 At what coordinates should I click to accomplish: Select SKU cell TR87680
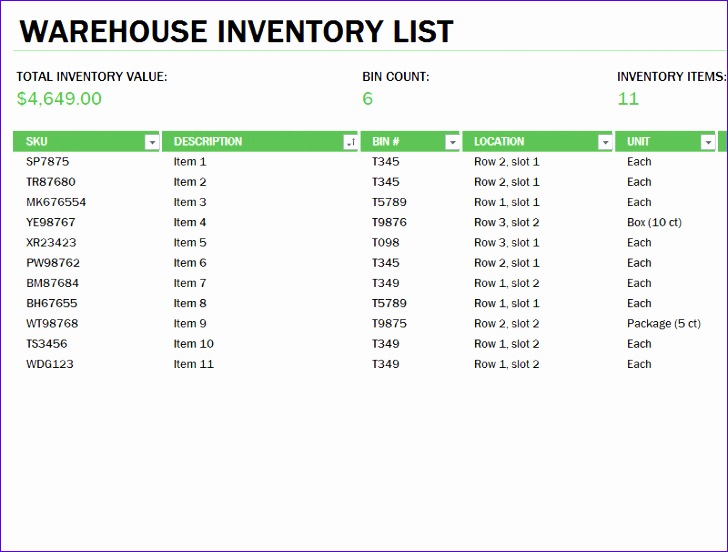51,182
